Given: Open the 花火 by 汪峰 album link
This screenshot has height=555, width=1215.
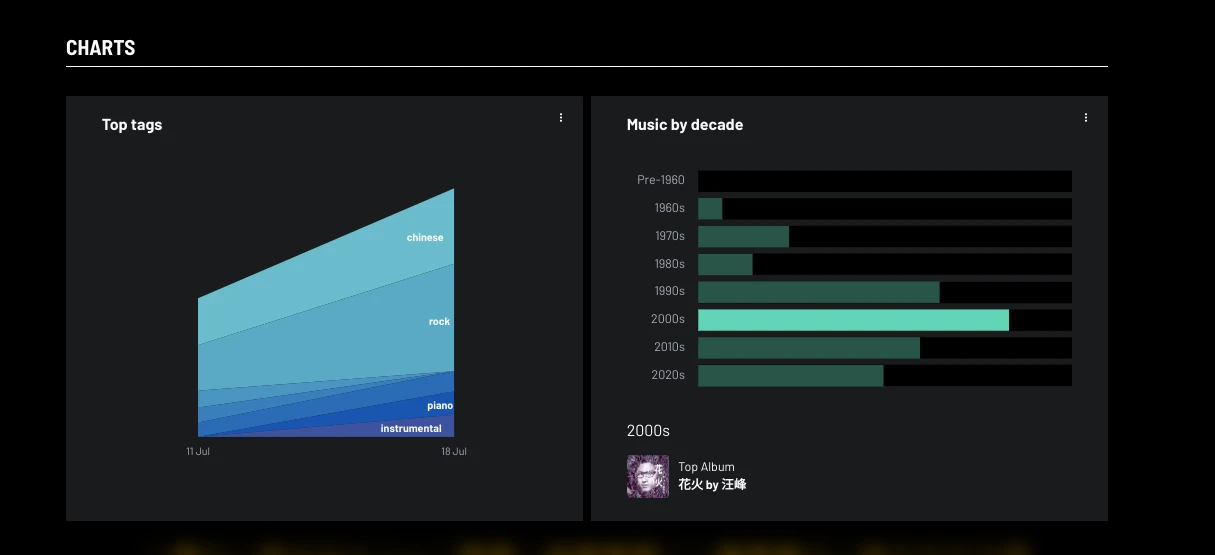Looking at the screenshot, I should click(x=712, y=485).
